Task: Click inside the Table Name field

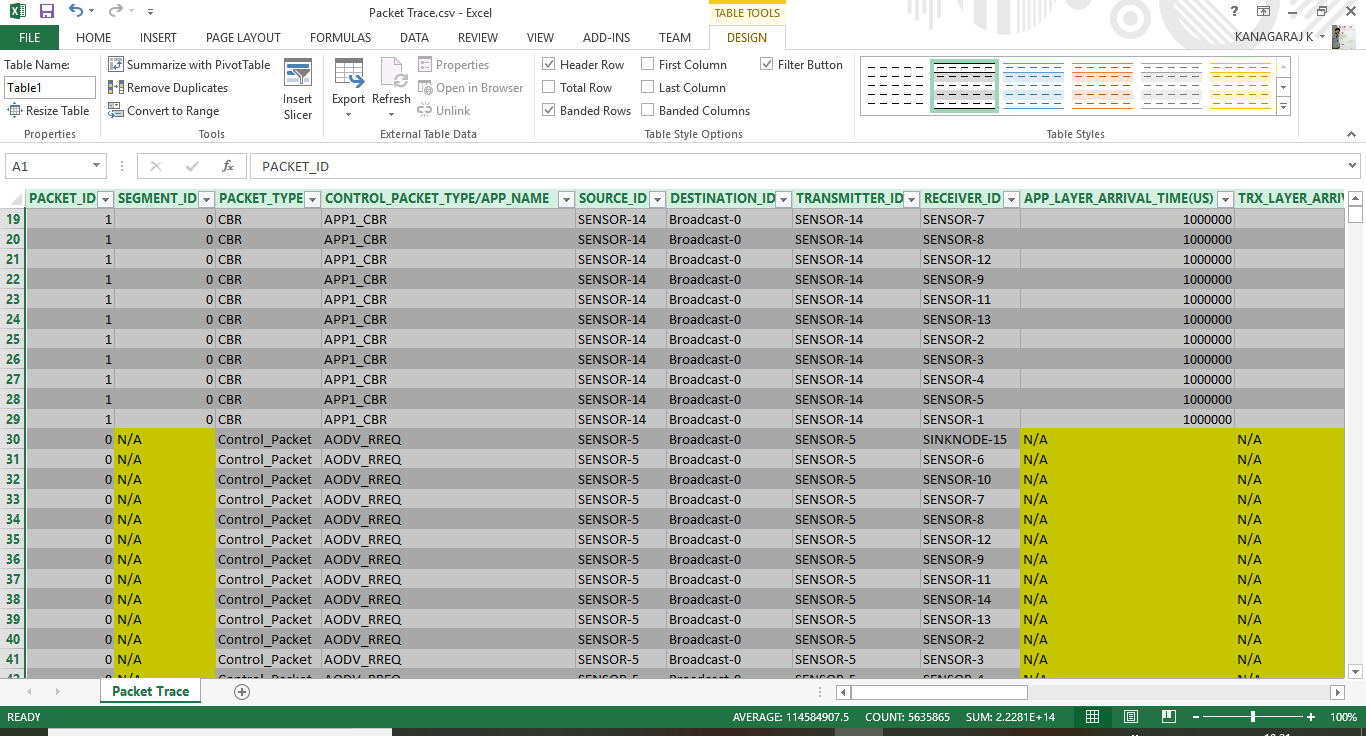Action: pyautogui.click(x=49, y=87)
